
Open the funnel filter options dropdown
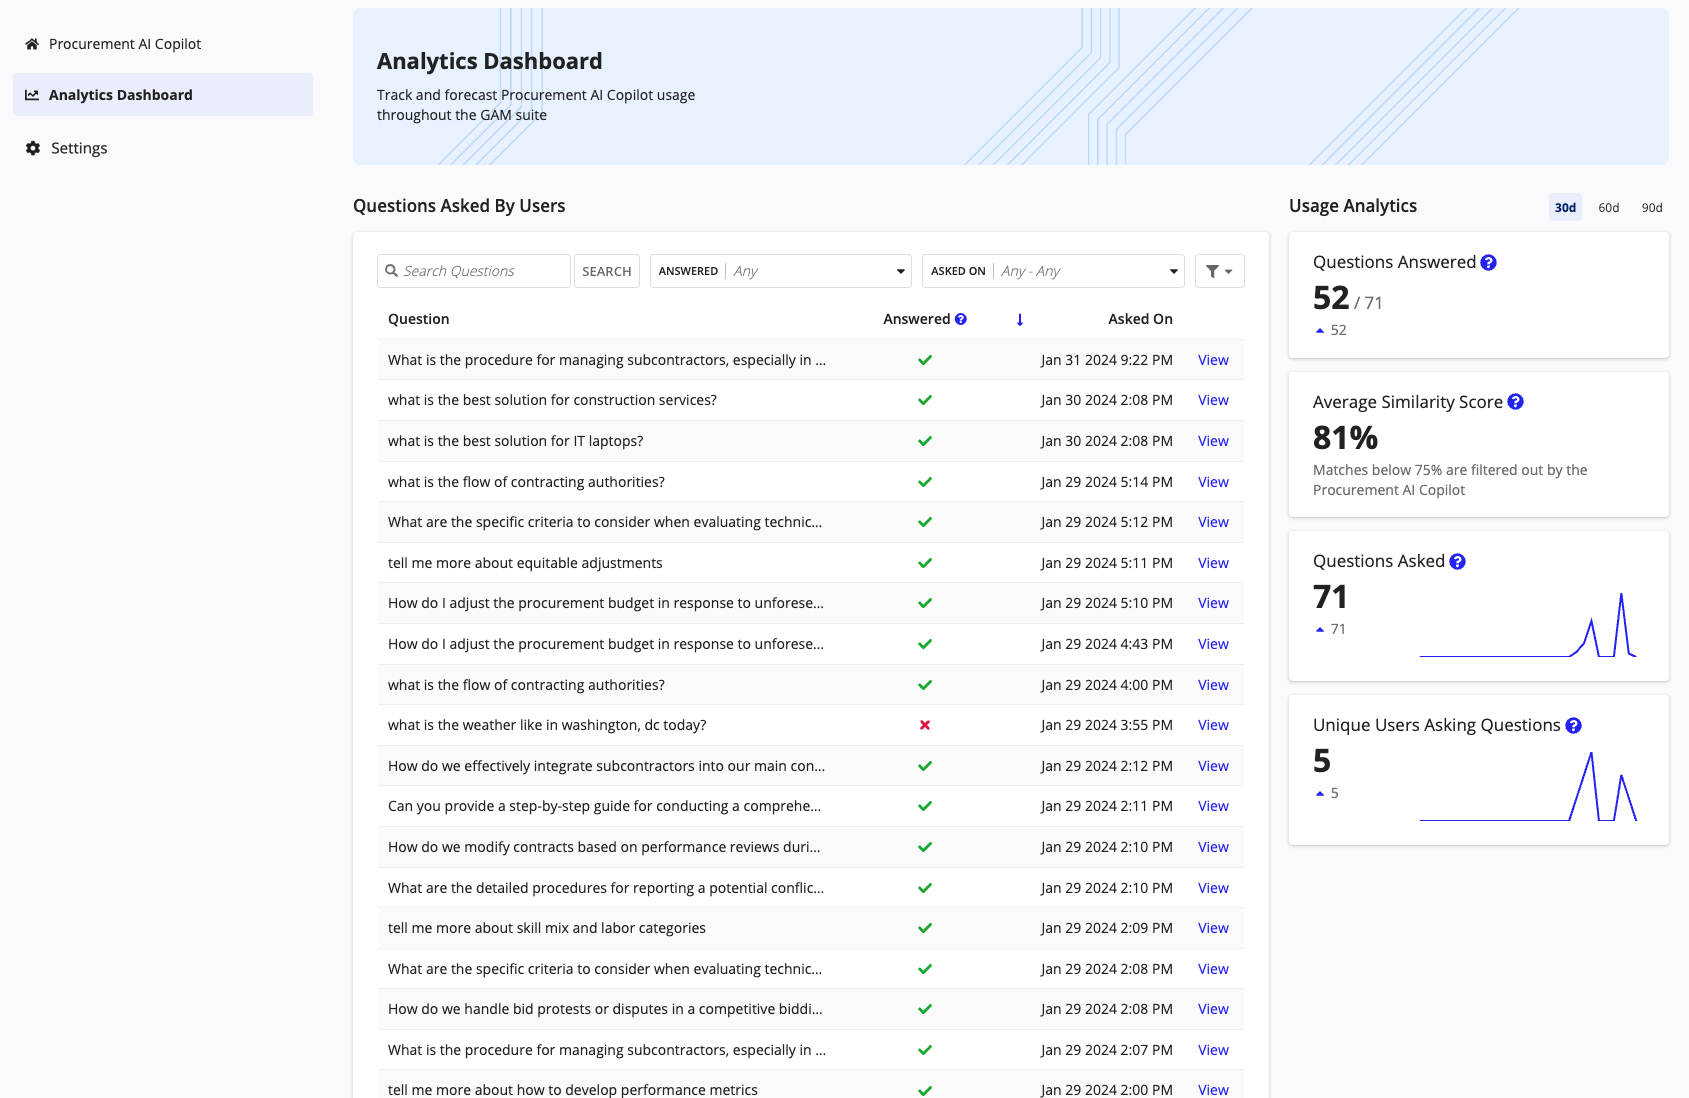pos(1220,271)
